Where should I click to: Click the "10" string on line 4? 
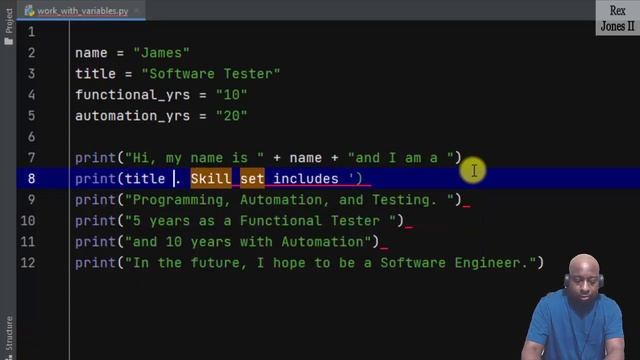coord(231,95)
